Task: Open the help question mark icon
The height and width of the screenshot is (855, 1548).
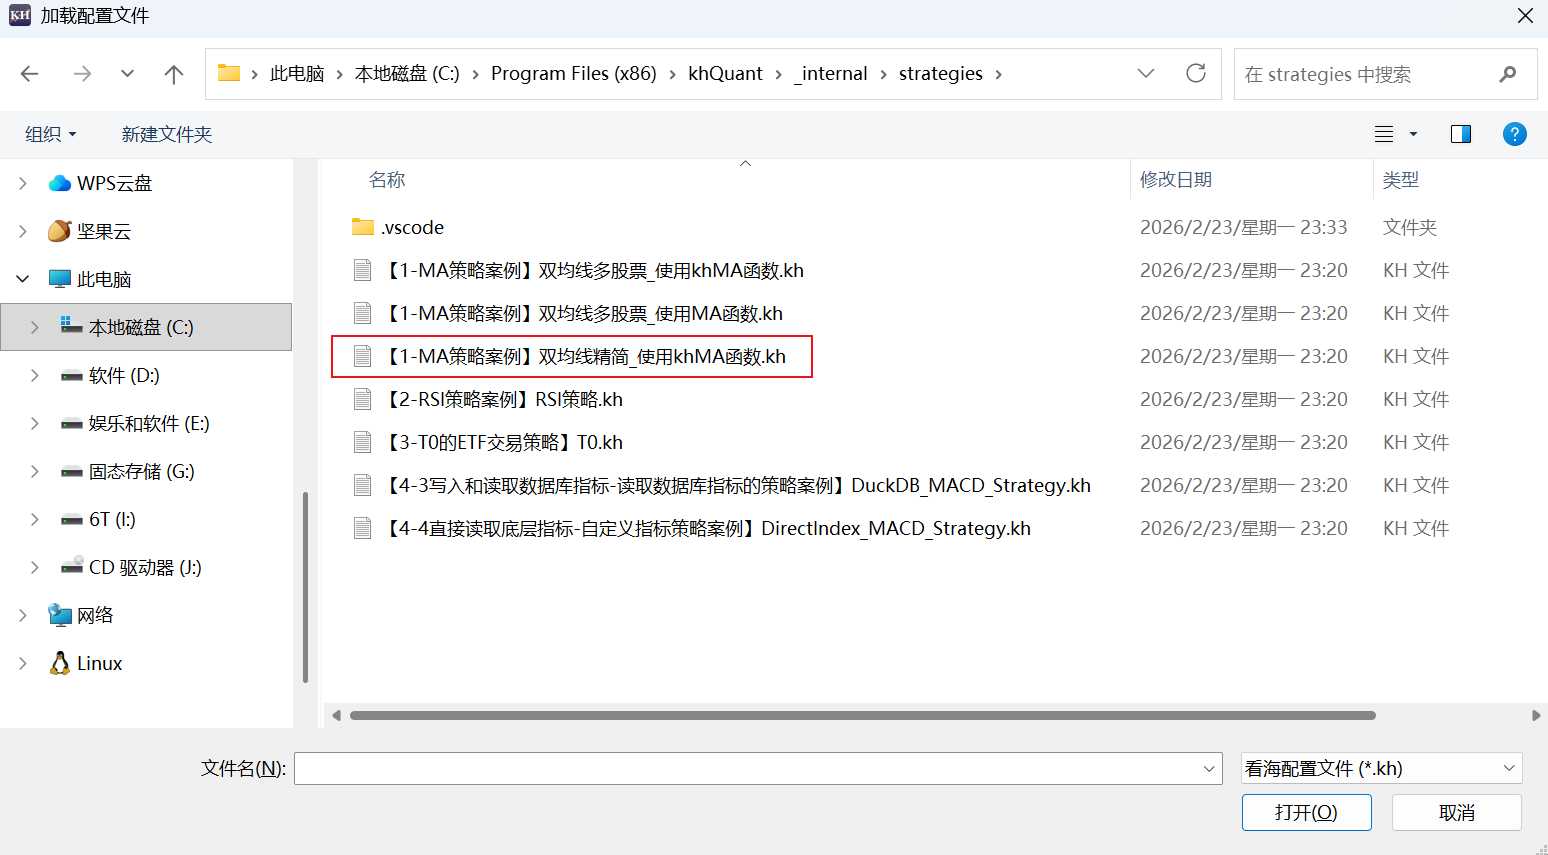Action: [1514, 134]
